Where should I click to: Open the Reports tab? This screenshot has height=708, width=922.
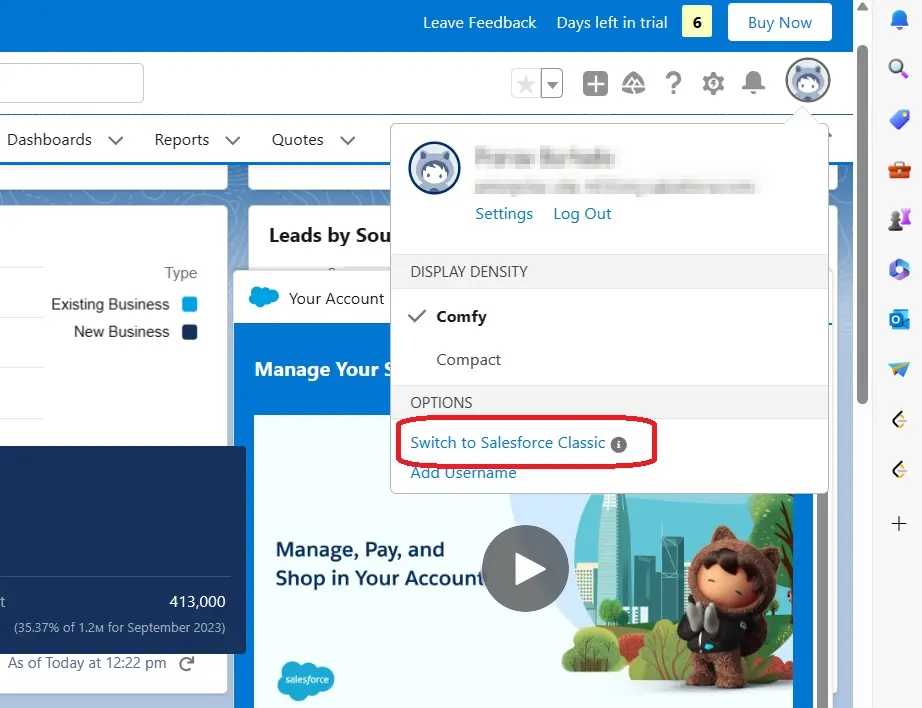[x=182, y=139]
